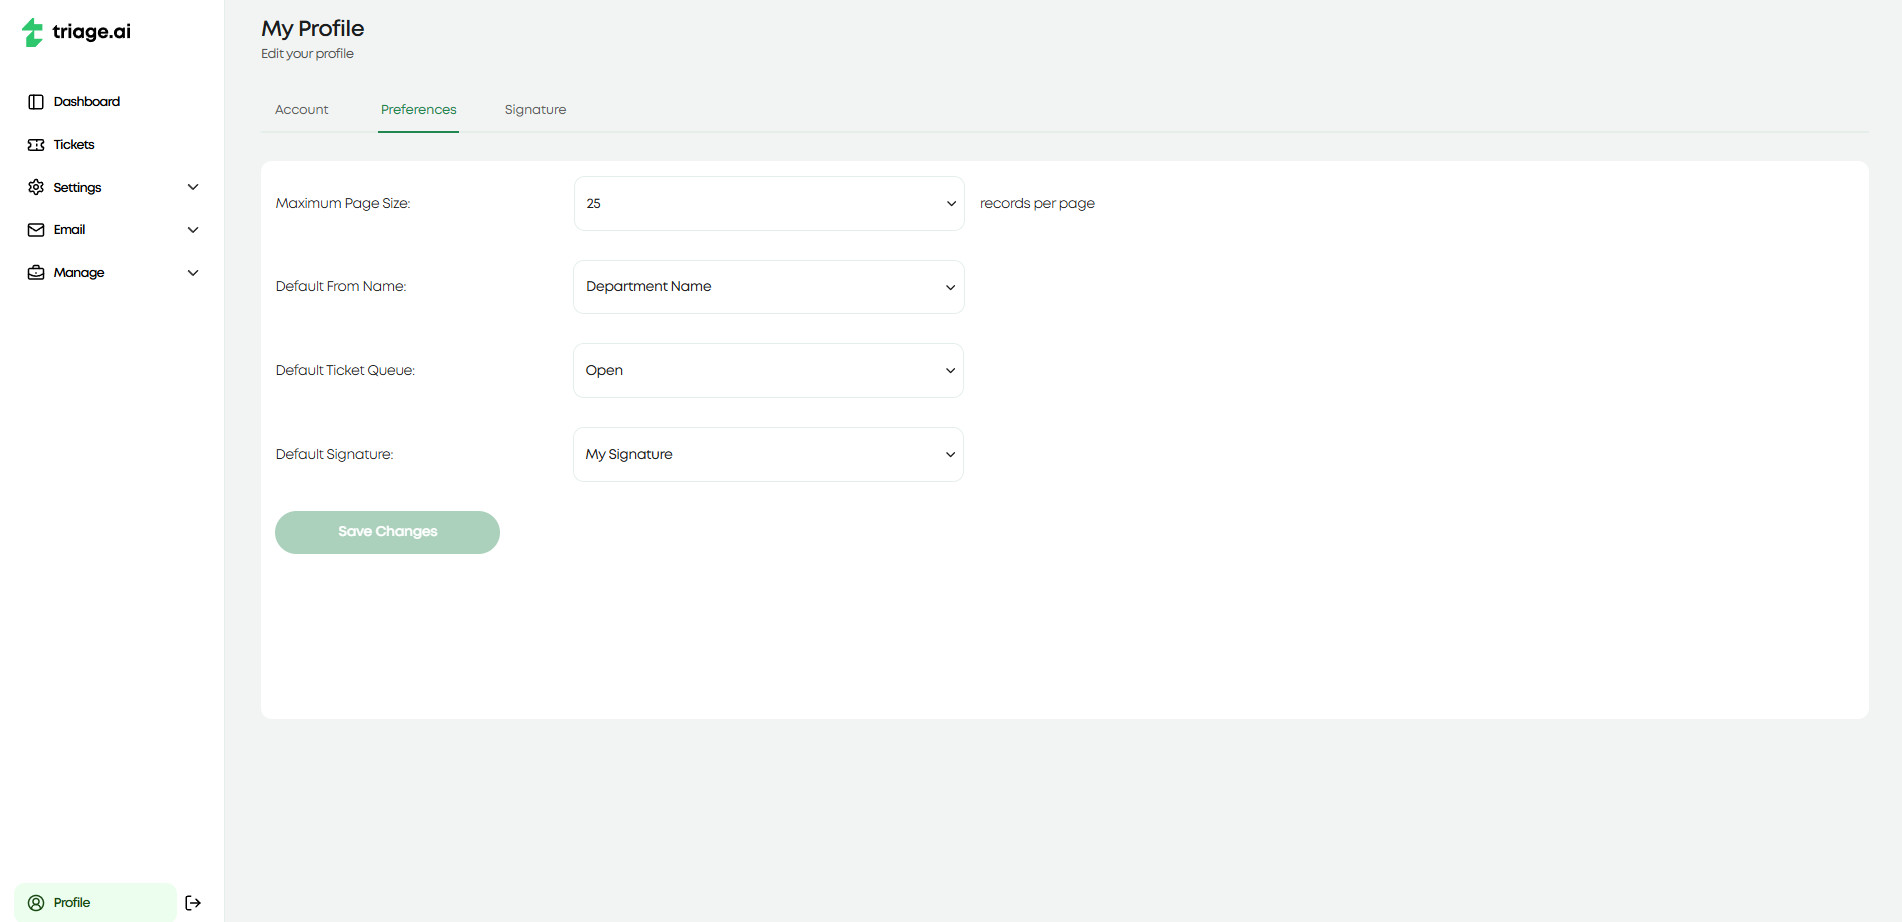Click the Manage sidebar icon
1902x922 pixels.
(36, 272)
